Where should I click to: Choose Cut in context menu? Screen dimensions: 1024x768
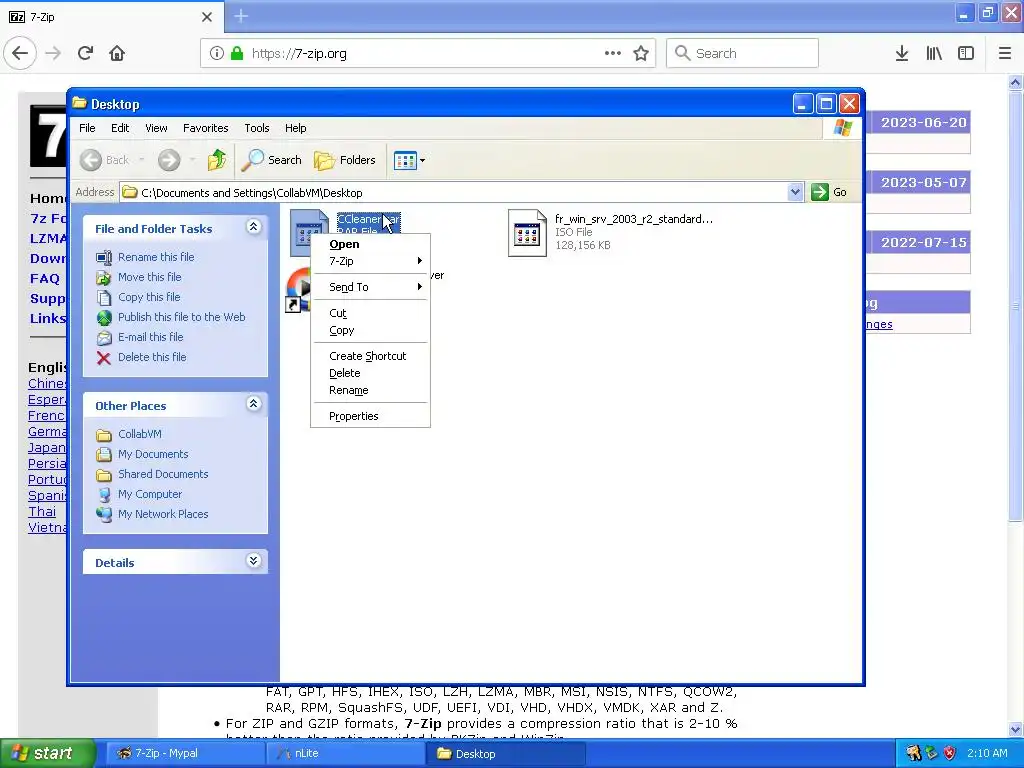click(370, 313)
